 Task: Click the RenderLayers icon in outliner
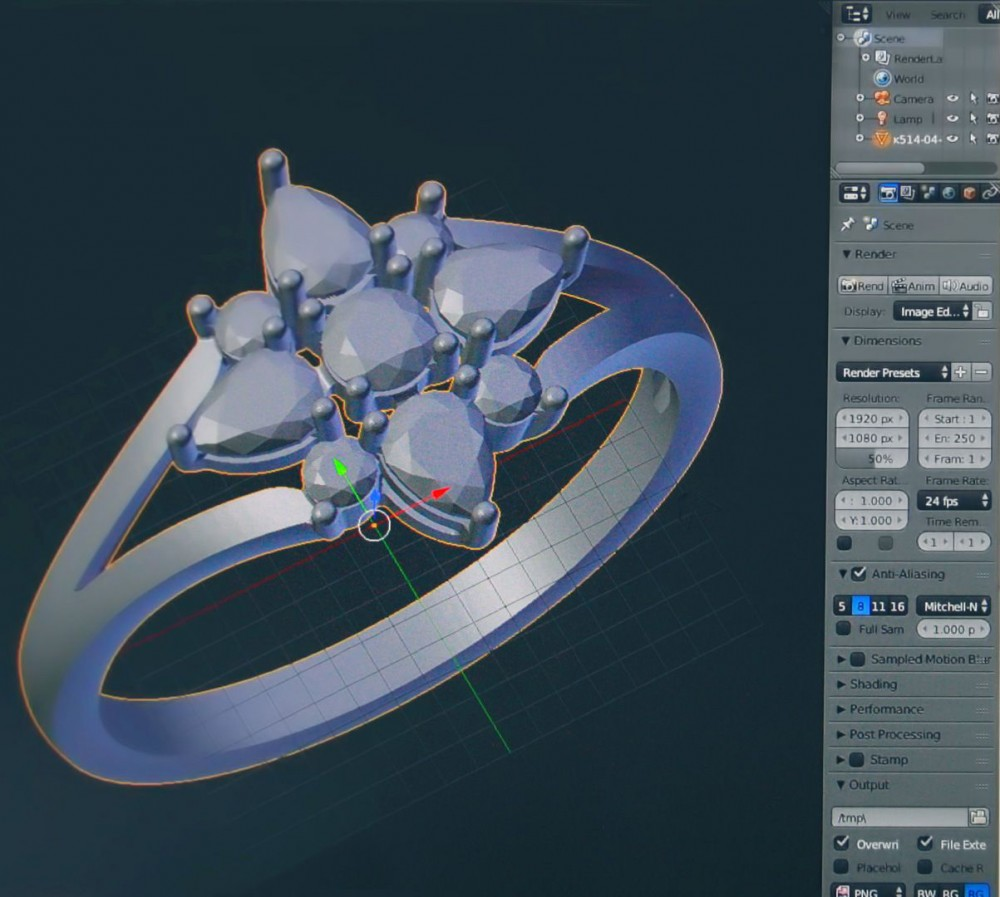[882, 58]
